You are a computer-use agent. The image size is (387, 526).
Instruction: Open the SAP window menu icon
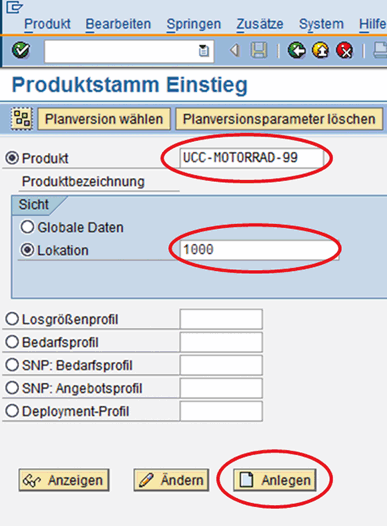[14, 7]
